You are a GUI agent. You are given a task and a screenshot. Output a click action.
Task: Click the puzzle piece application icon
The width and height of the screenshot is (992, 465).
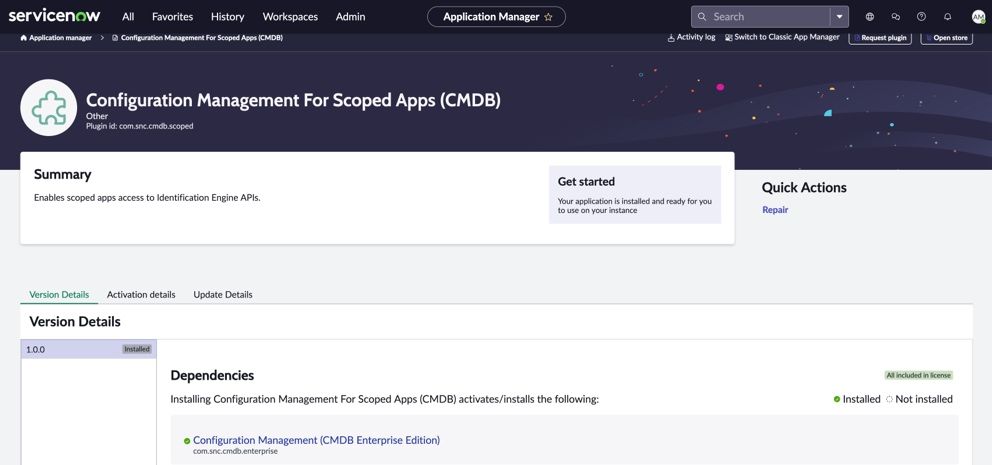pyautogui.click(x=49, y=108)
